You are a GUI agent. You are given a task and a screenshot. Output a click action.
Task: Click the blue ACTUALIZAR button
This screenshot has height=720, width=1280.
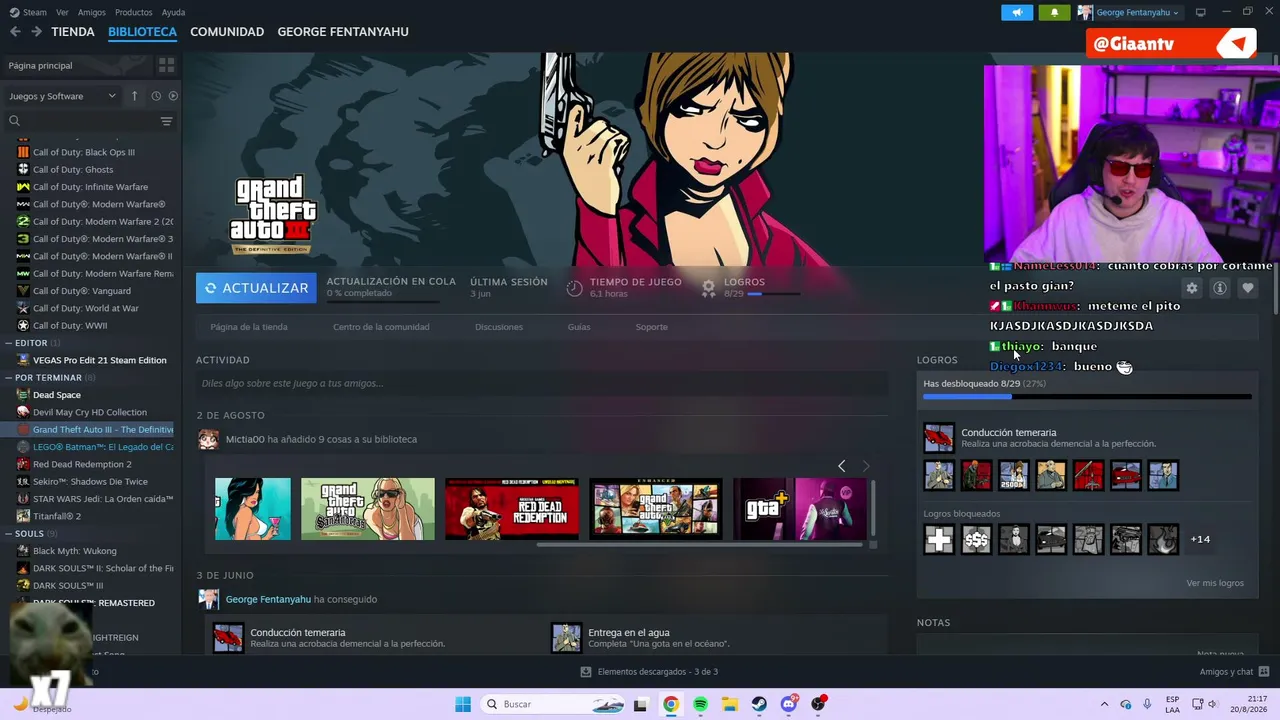coord(256,288)
